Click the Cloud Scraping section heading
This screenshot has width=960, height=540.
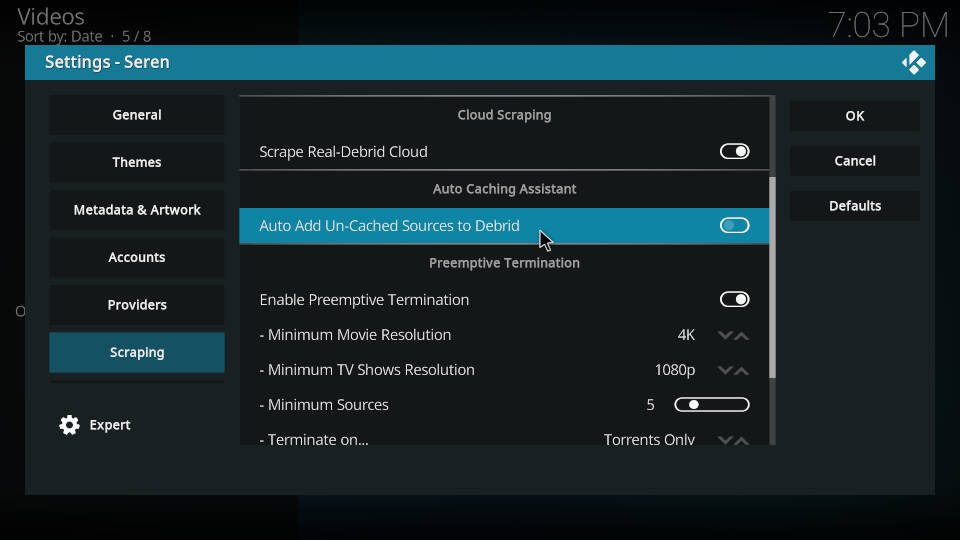point(504,115)
